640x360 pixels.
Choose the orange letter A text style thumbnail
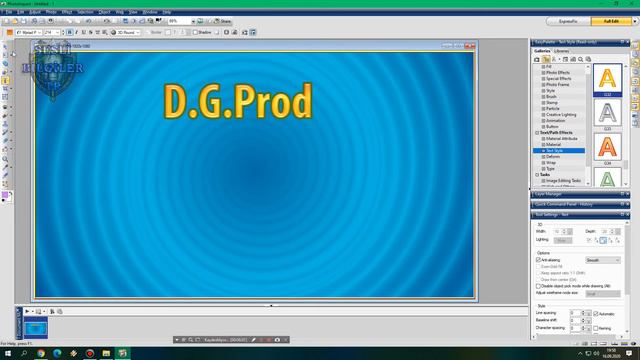[x=607, y=147]
